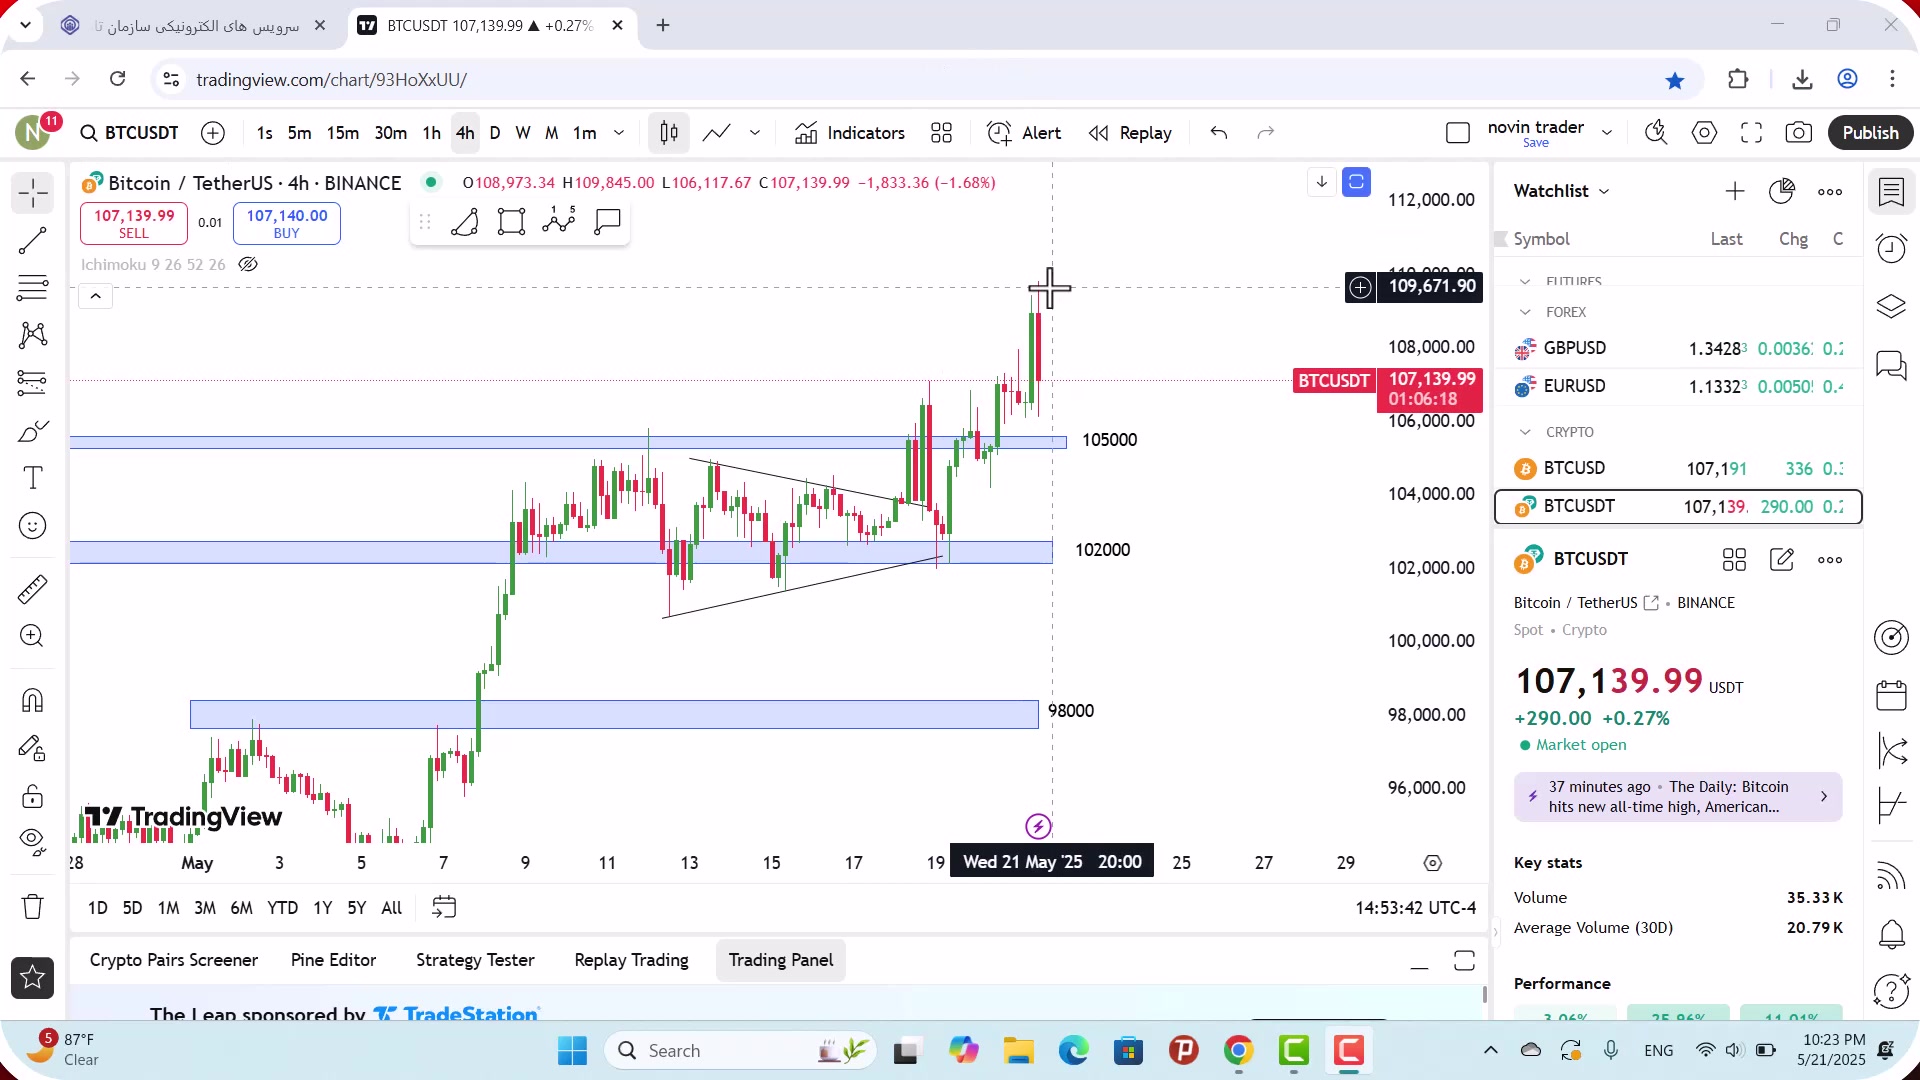Select the rectangle shape in floating toolbar
The image size is (1920, 1080).
pyautogui.click(x=511, y=222)
